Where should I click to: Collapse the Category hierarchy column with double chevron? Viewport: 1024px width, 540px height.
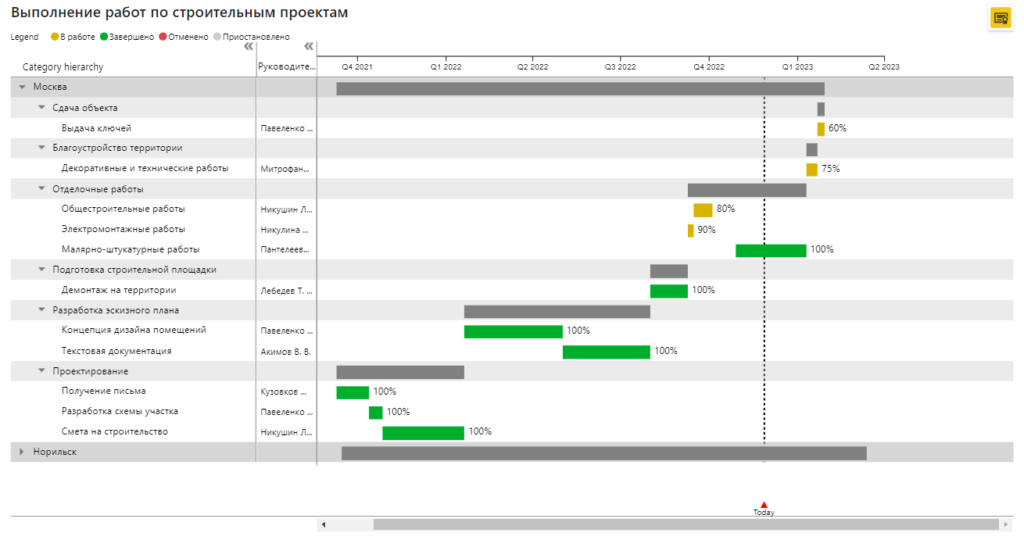point(248,46)
